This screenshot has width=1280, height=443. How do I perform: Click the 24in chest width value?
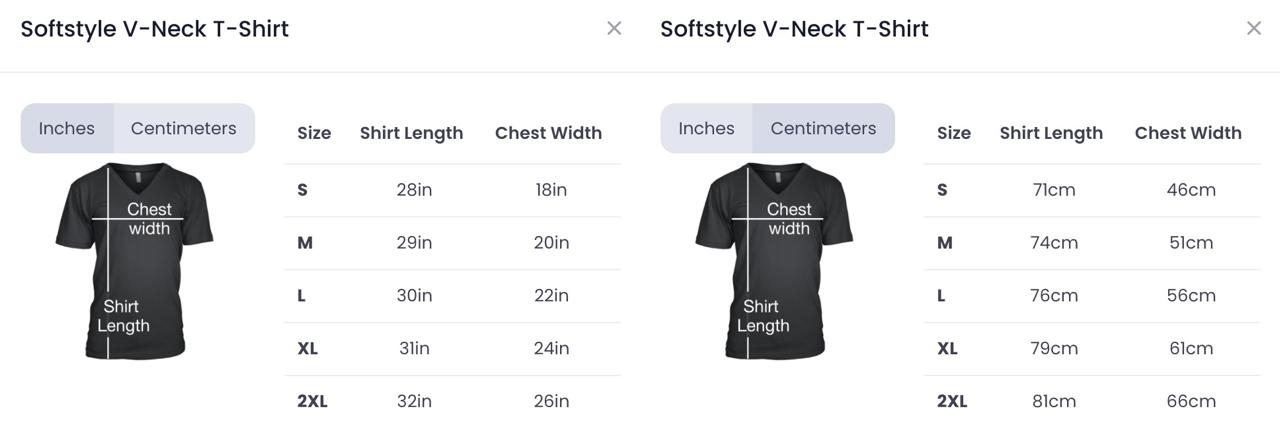pyautogui.click(x=551, y=348)
